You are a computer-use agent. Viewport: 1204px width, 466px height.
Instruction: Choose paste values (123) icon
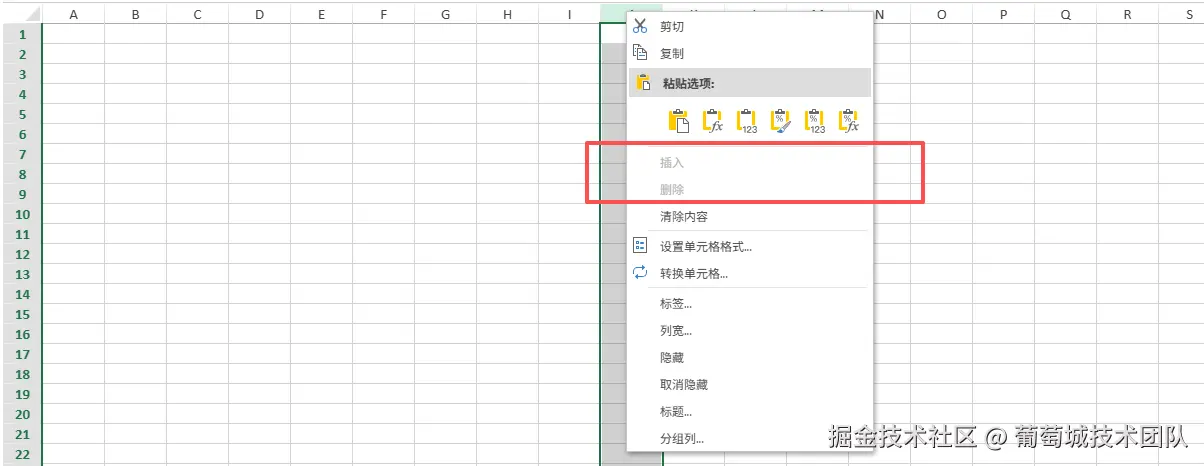coord(747,121)
